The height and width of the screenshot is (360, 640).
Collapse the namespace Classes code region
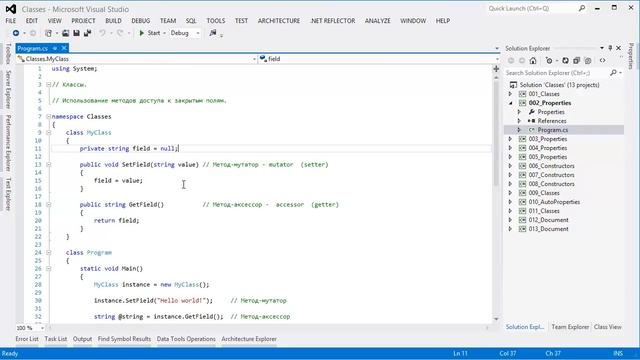(x=48, y=117)
